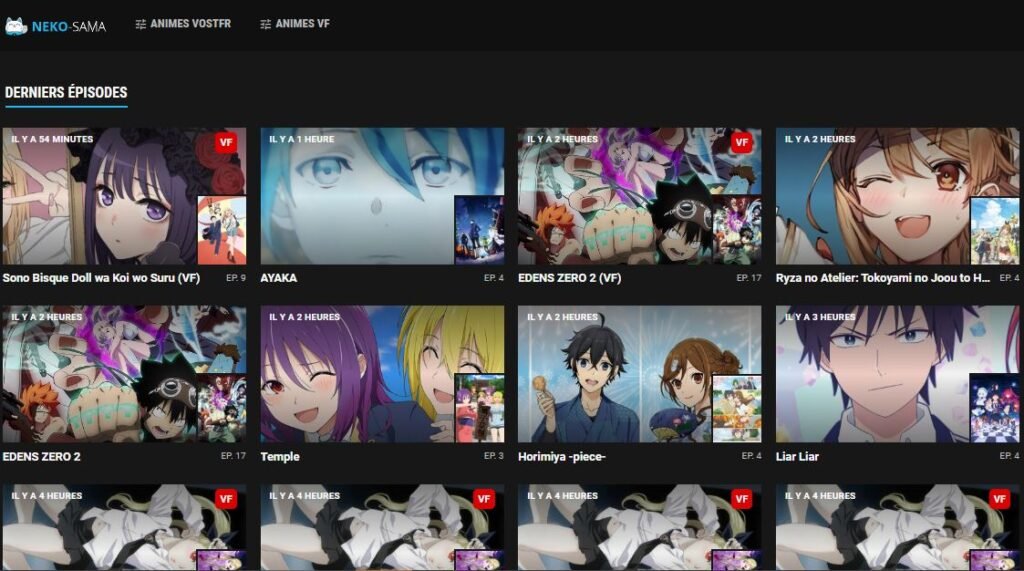The height and width of the screenshot is (571, 1024).
Task: Click the small poster on the Sono Bisque Doll card
Action: (x=222, y=230)
